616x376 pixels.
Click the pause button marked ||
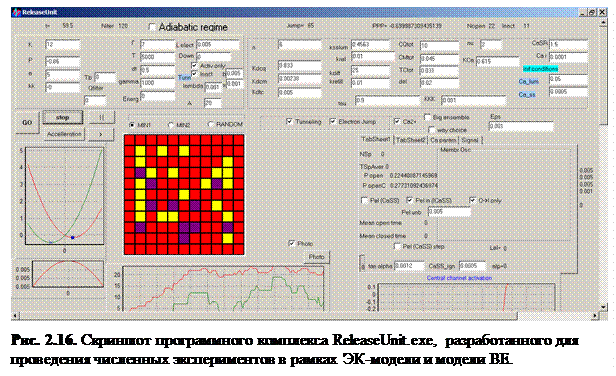pyautogui.click(x=101, y=117)
